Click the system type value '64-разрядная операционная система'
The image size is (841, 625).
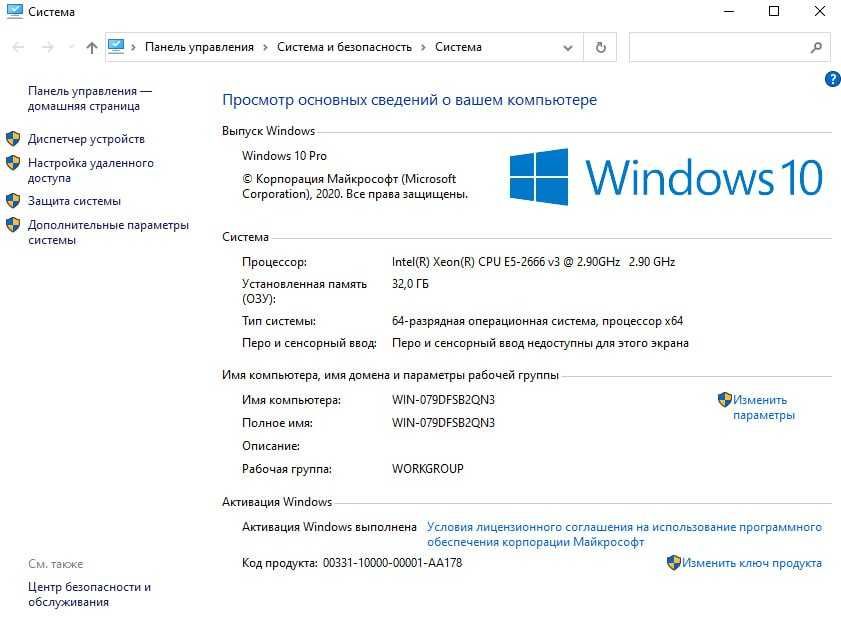coord(537,321)
